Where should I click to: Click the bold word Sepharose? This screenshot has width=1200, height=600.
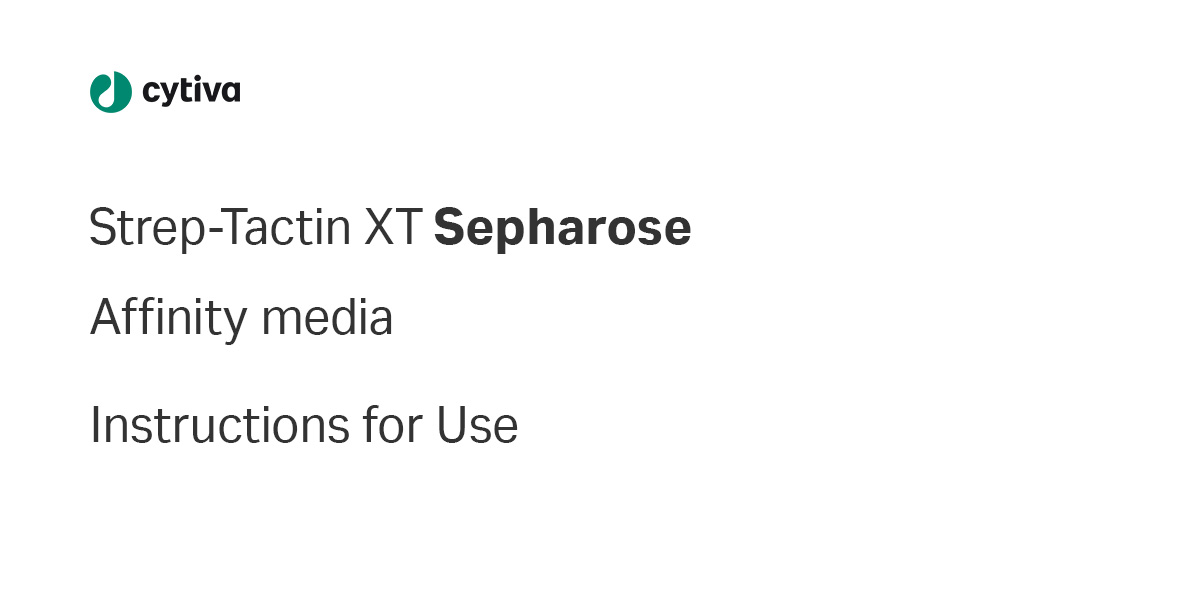[562, 230]
